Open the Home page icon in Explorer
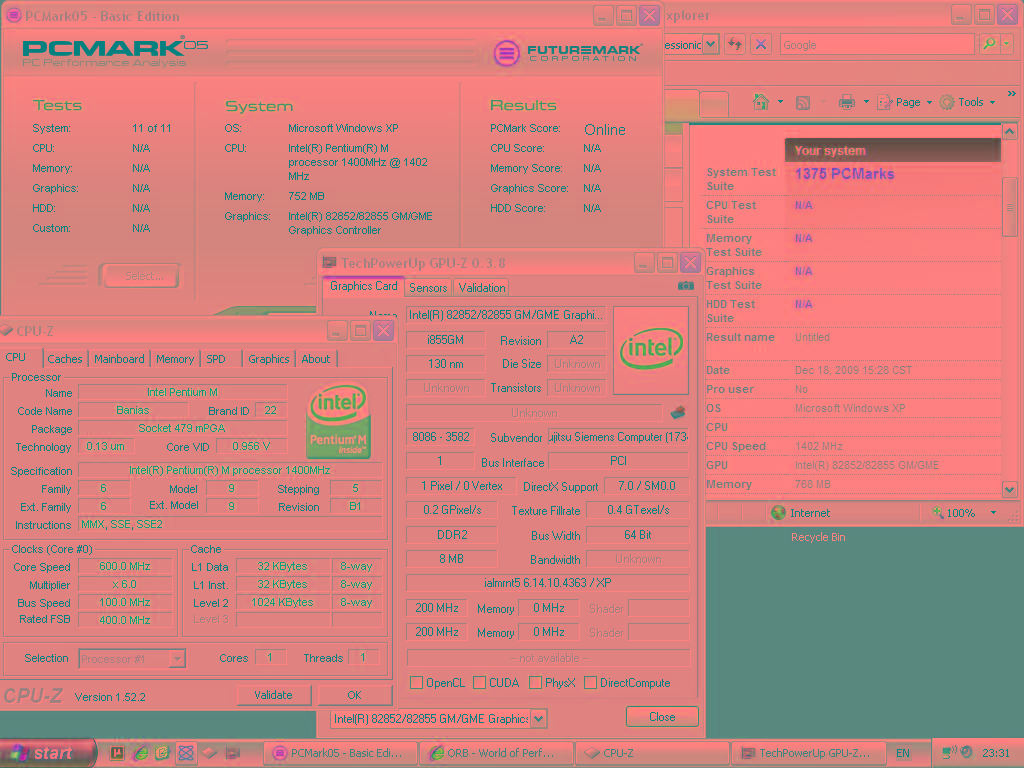This screenshot has height=768, width=1024. [x=760, y=102]
